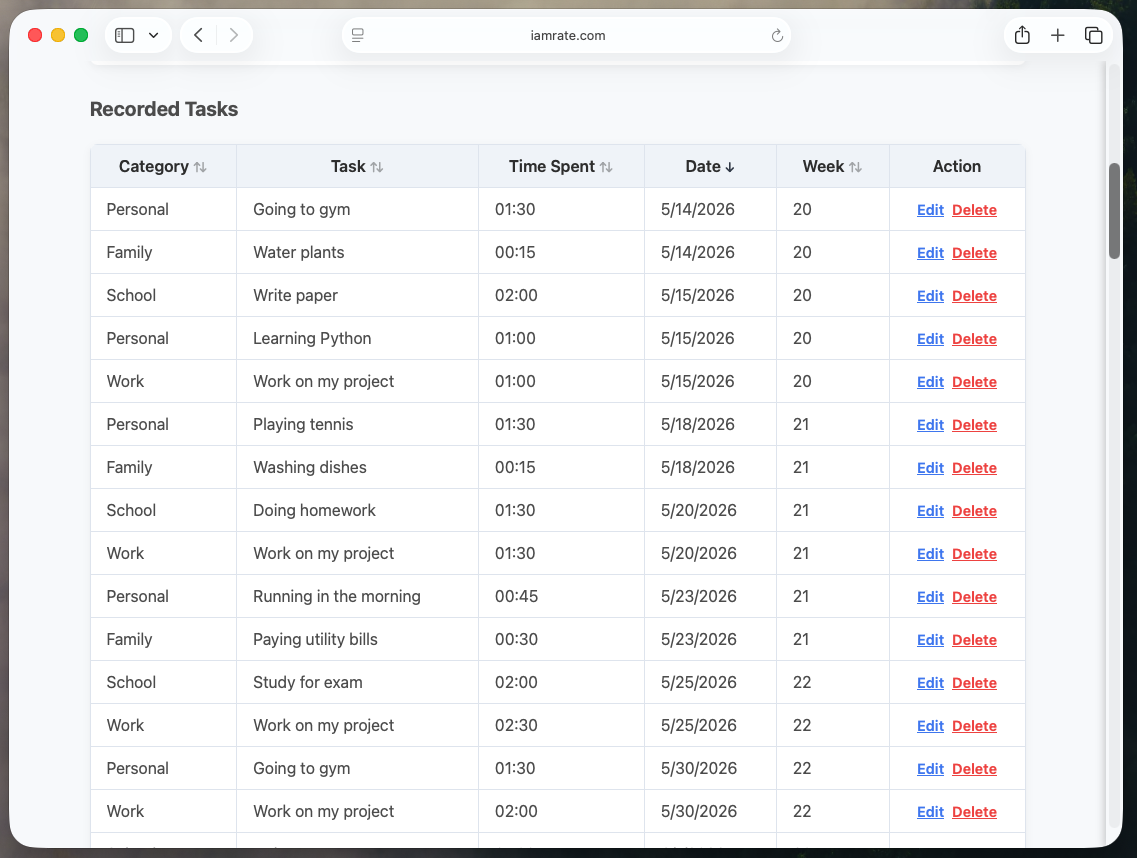Click the 02:30 time spent cell
Viewport: 1137px width, 858px height.
(561, 725)
